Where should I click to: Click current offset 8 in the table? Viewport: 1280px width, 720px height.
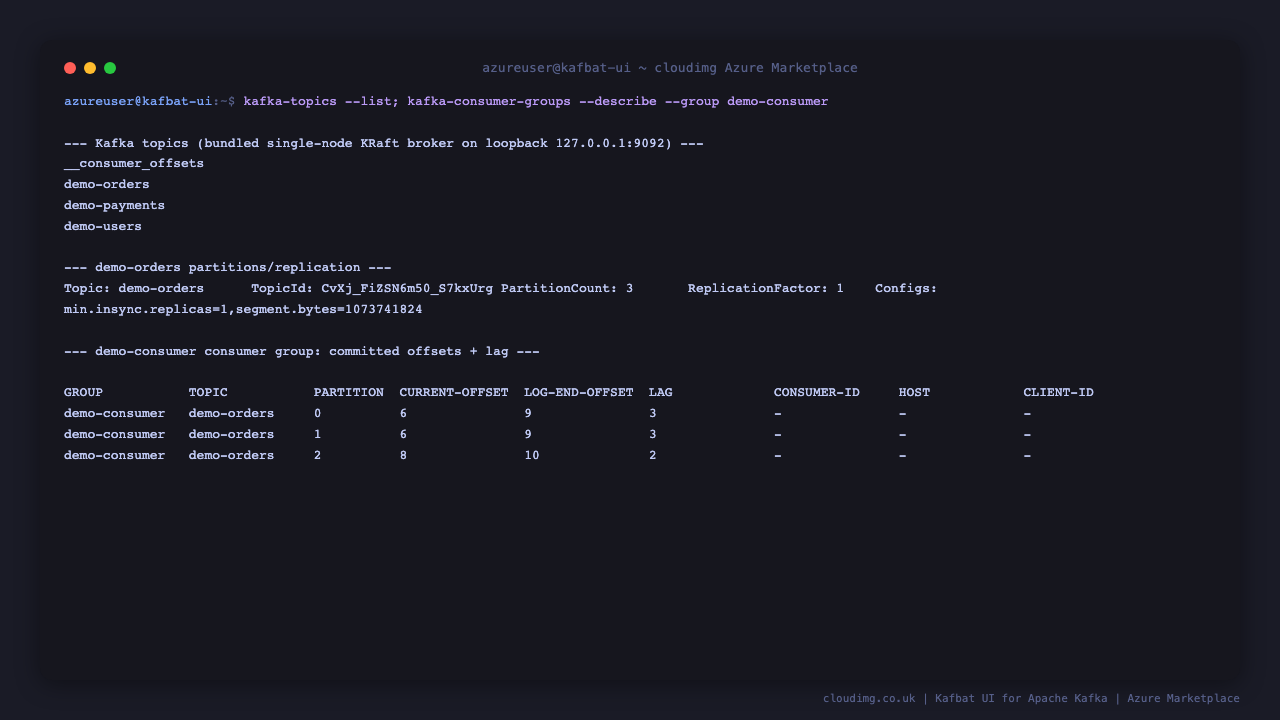[x=403, y=456]
